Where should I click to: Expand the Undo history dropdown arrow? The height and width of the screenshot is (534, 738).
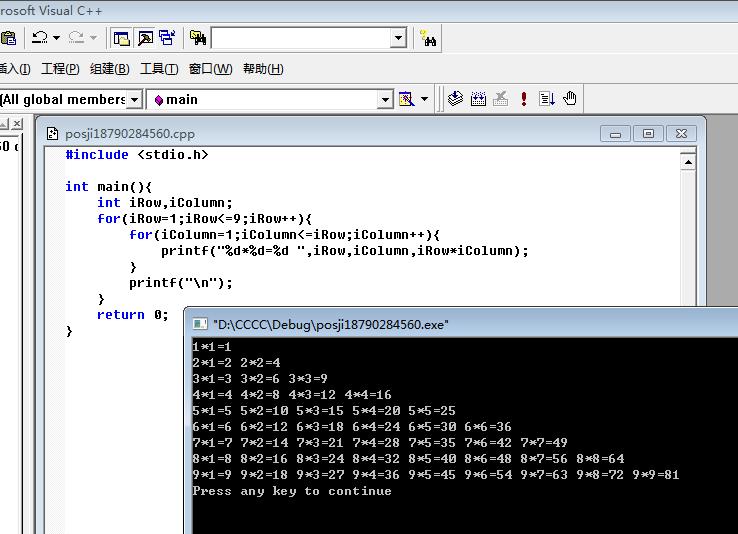[x=56, y=38]
